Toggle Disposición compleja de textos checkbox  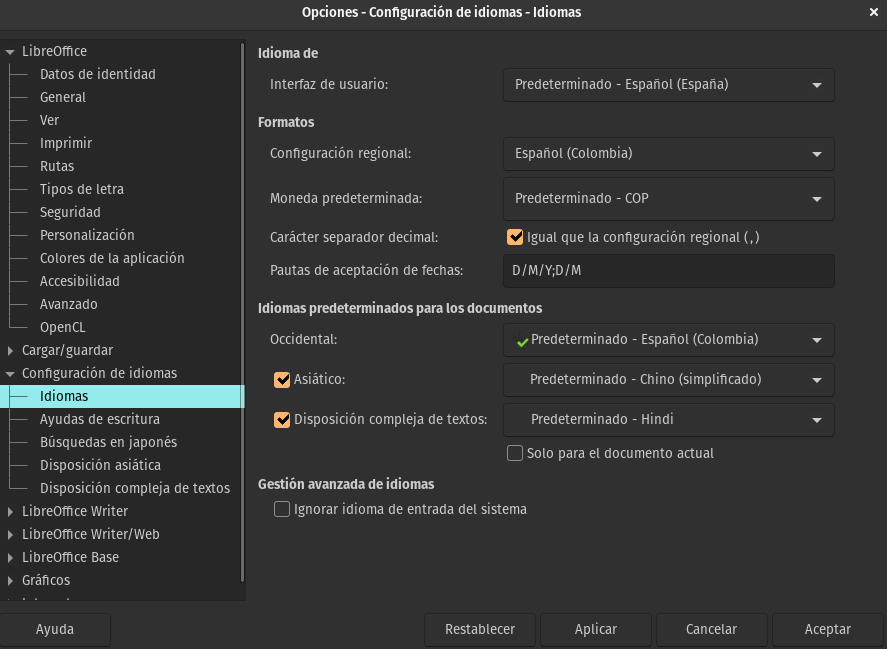(282, 420)
